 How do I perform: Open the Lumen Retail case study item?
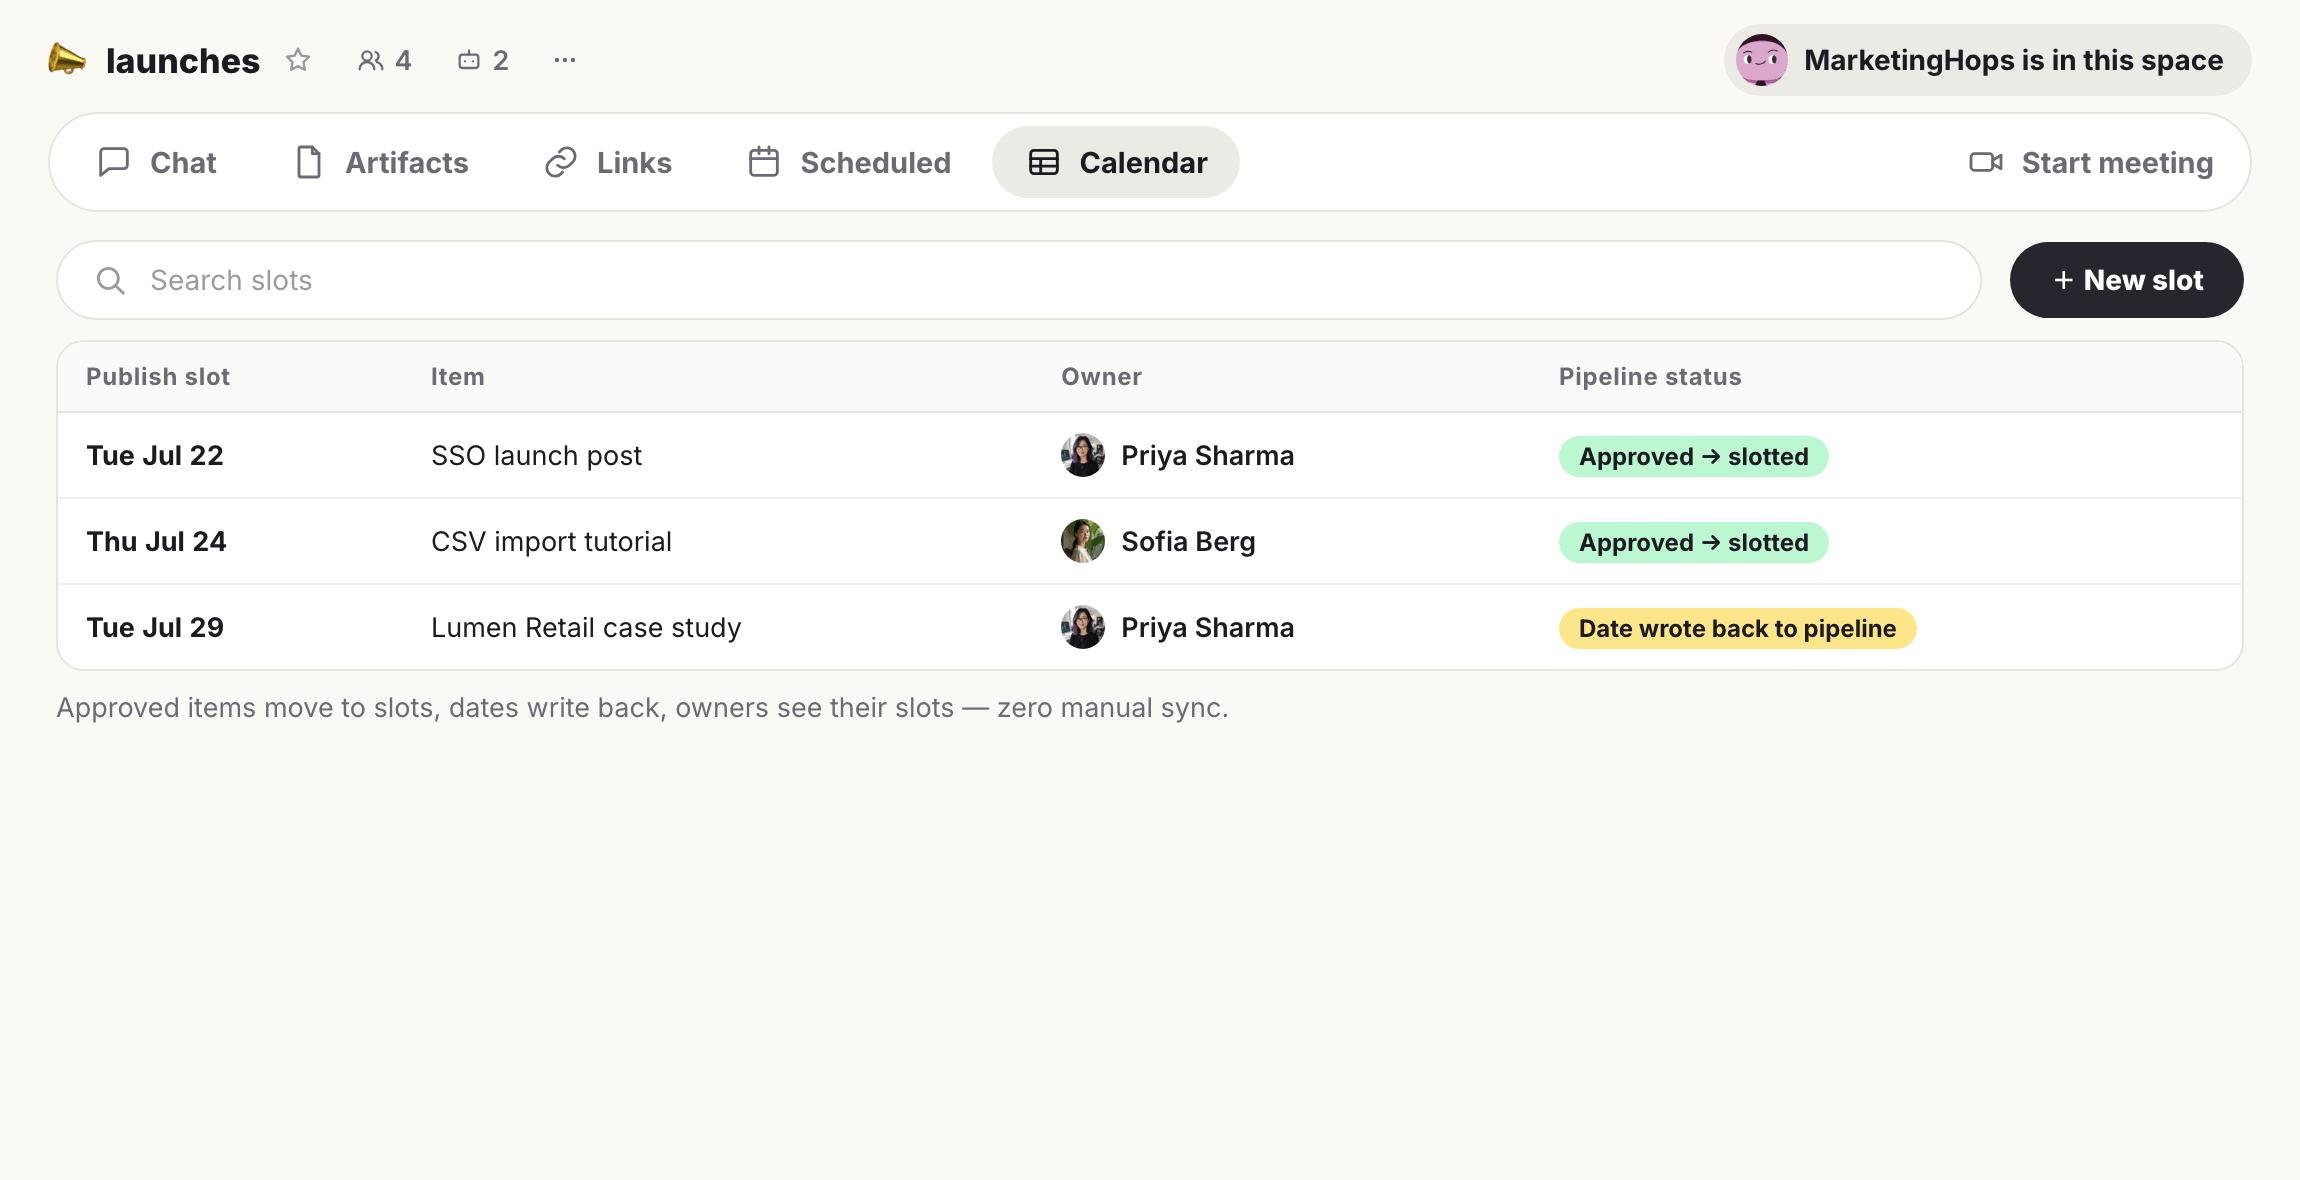[x=586, y=628]
